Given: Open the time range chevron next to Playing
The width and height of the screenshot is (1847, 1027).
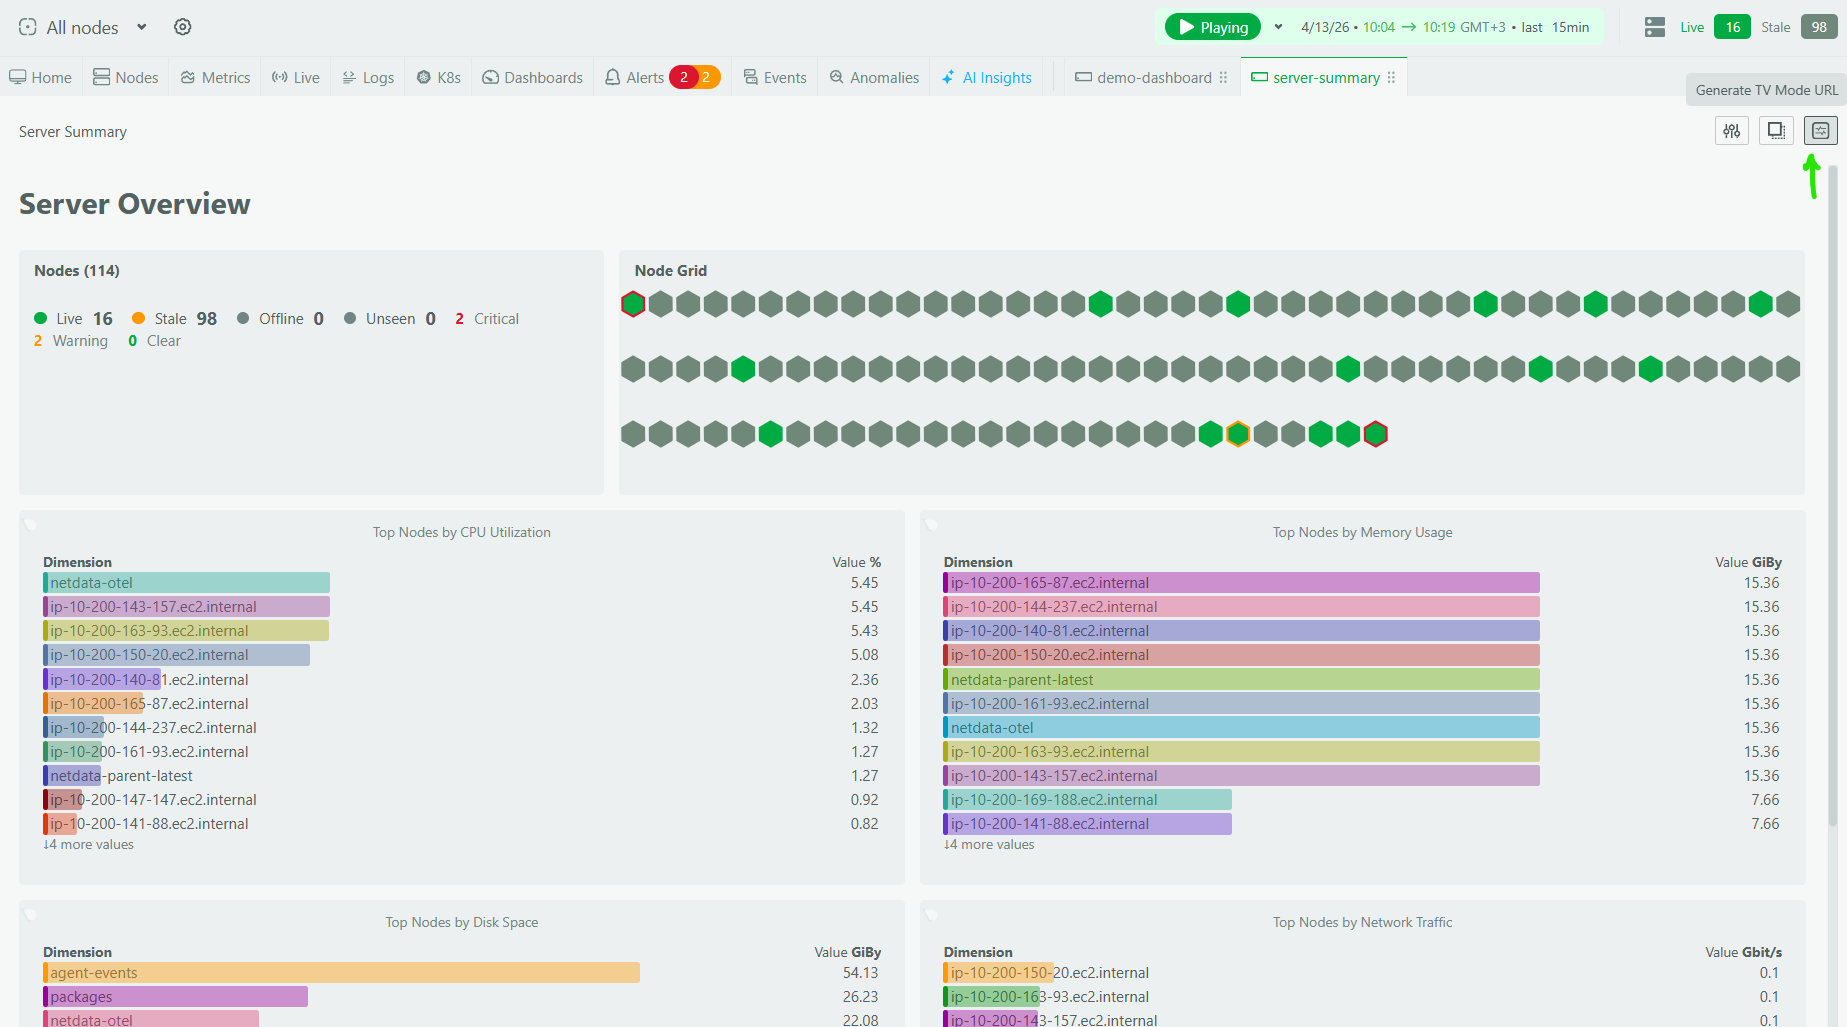Looking at the screenshot, I should click(x=1277, y=27).
